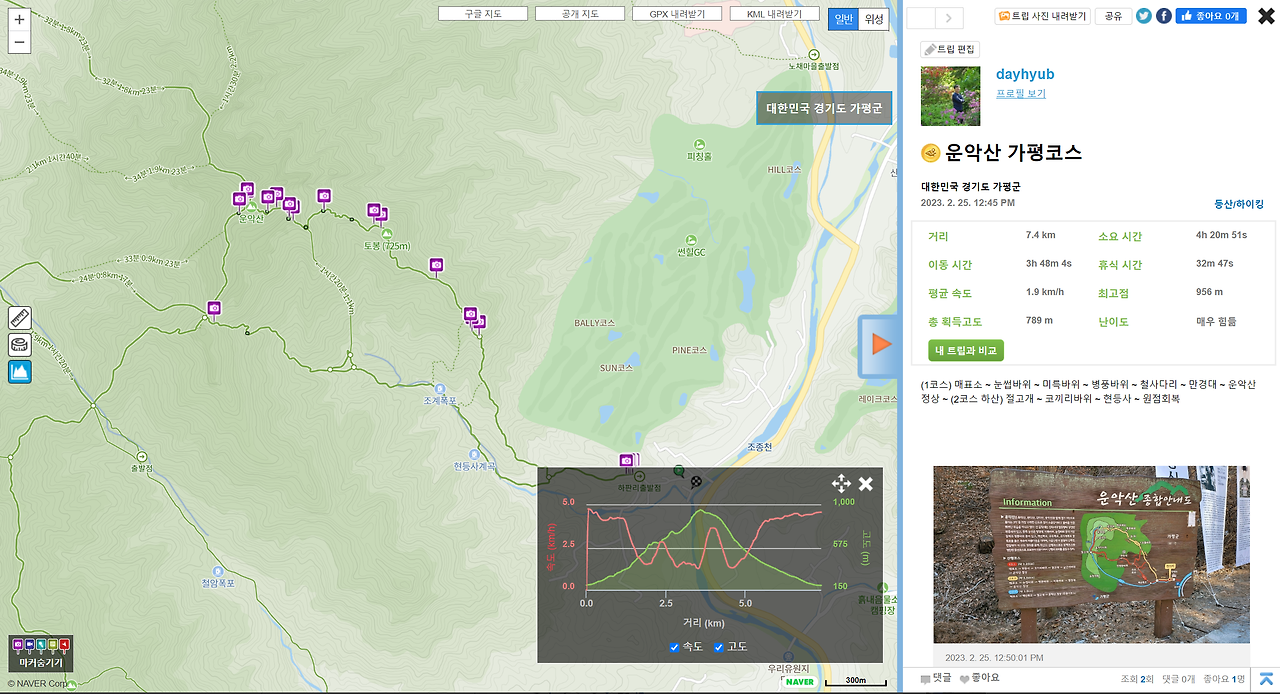Viewport: 1280px width, 694px height.
Task: Click the 공유 share button
Action: (x=1113, y=16)
